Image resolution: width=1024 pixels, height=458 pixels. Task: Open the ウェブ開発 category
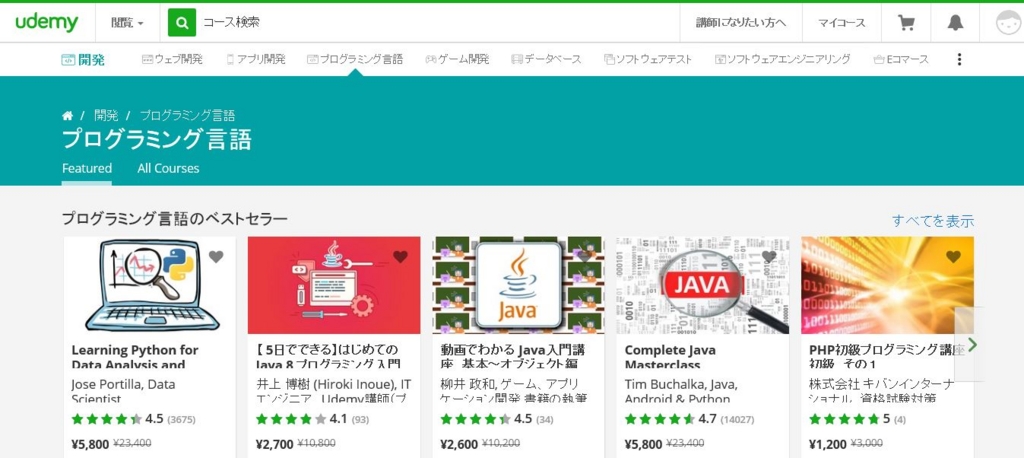point(172,59)
